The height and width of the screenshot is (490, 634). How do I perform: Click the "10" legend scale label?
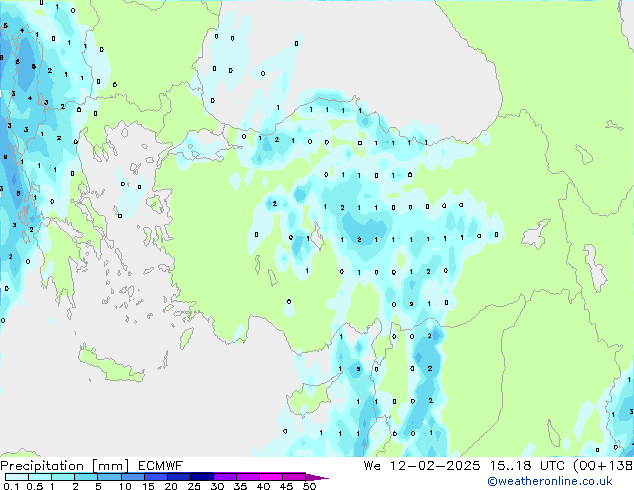(x=125, y=486)
